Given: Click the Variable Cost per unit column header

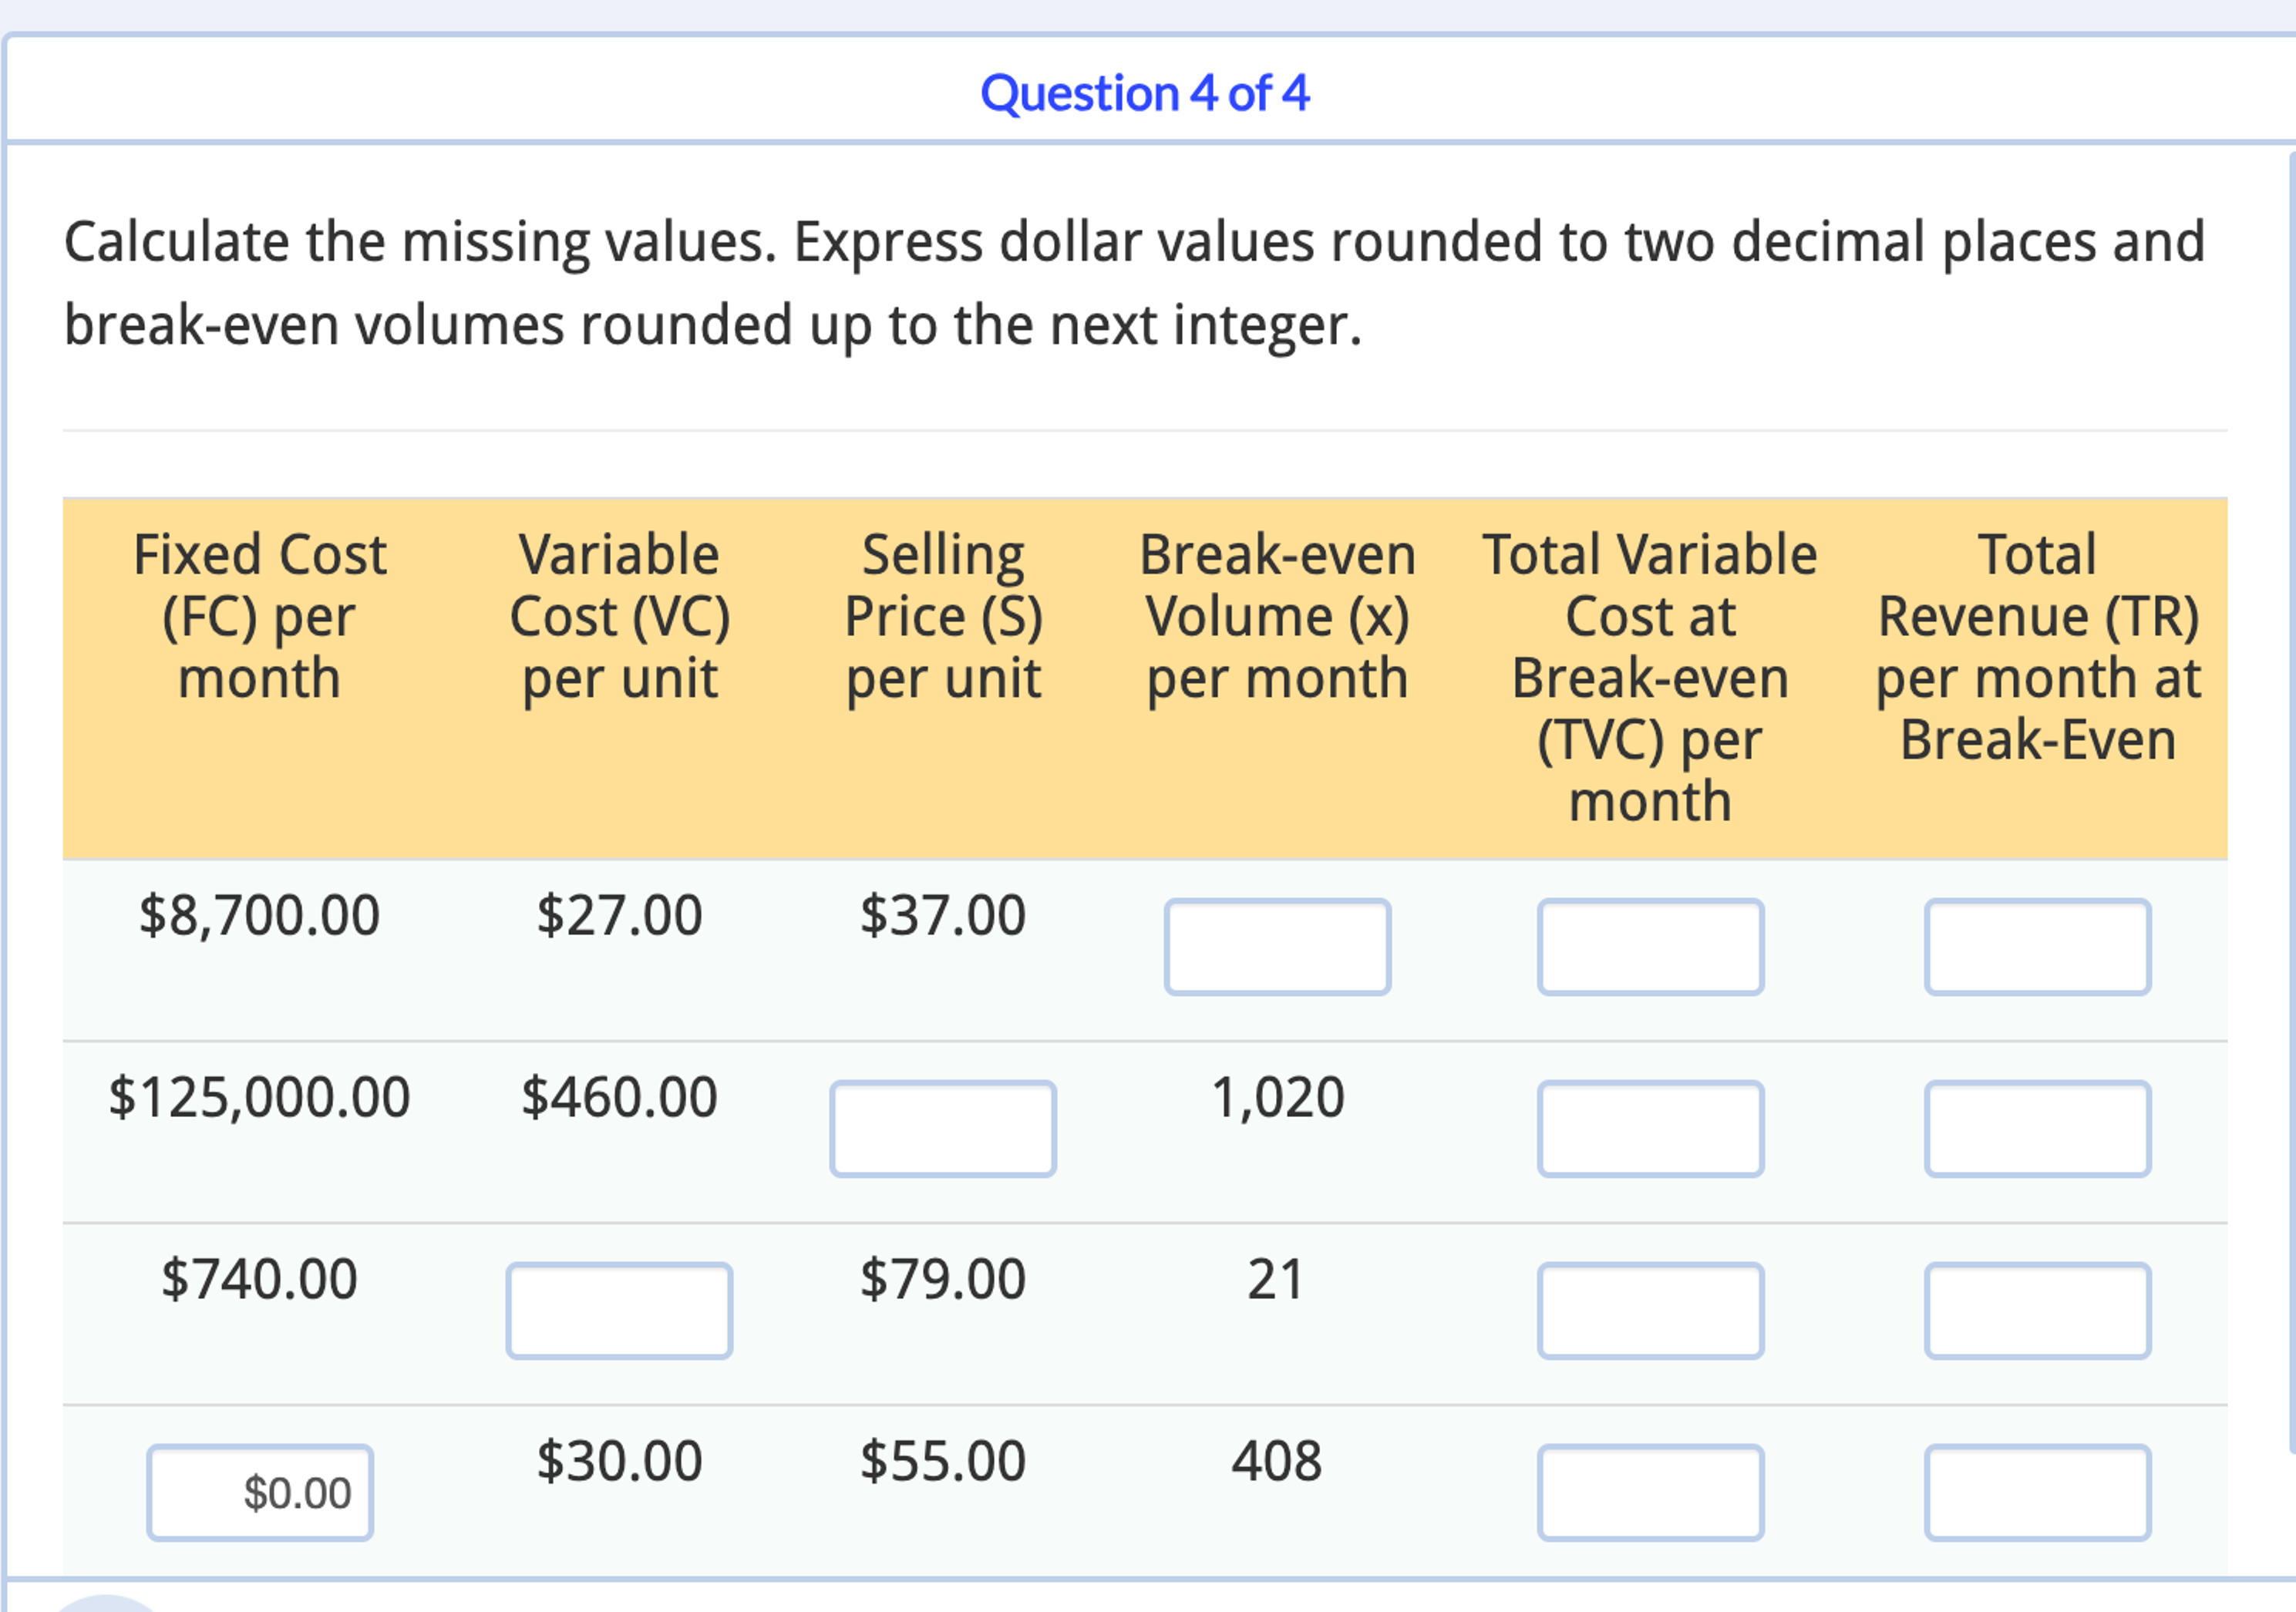Looking at the screenshot, I should coord(622,616).
